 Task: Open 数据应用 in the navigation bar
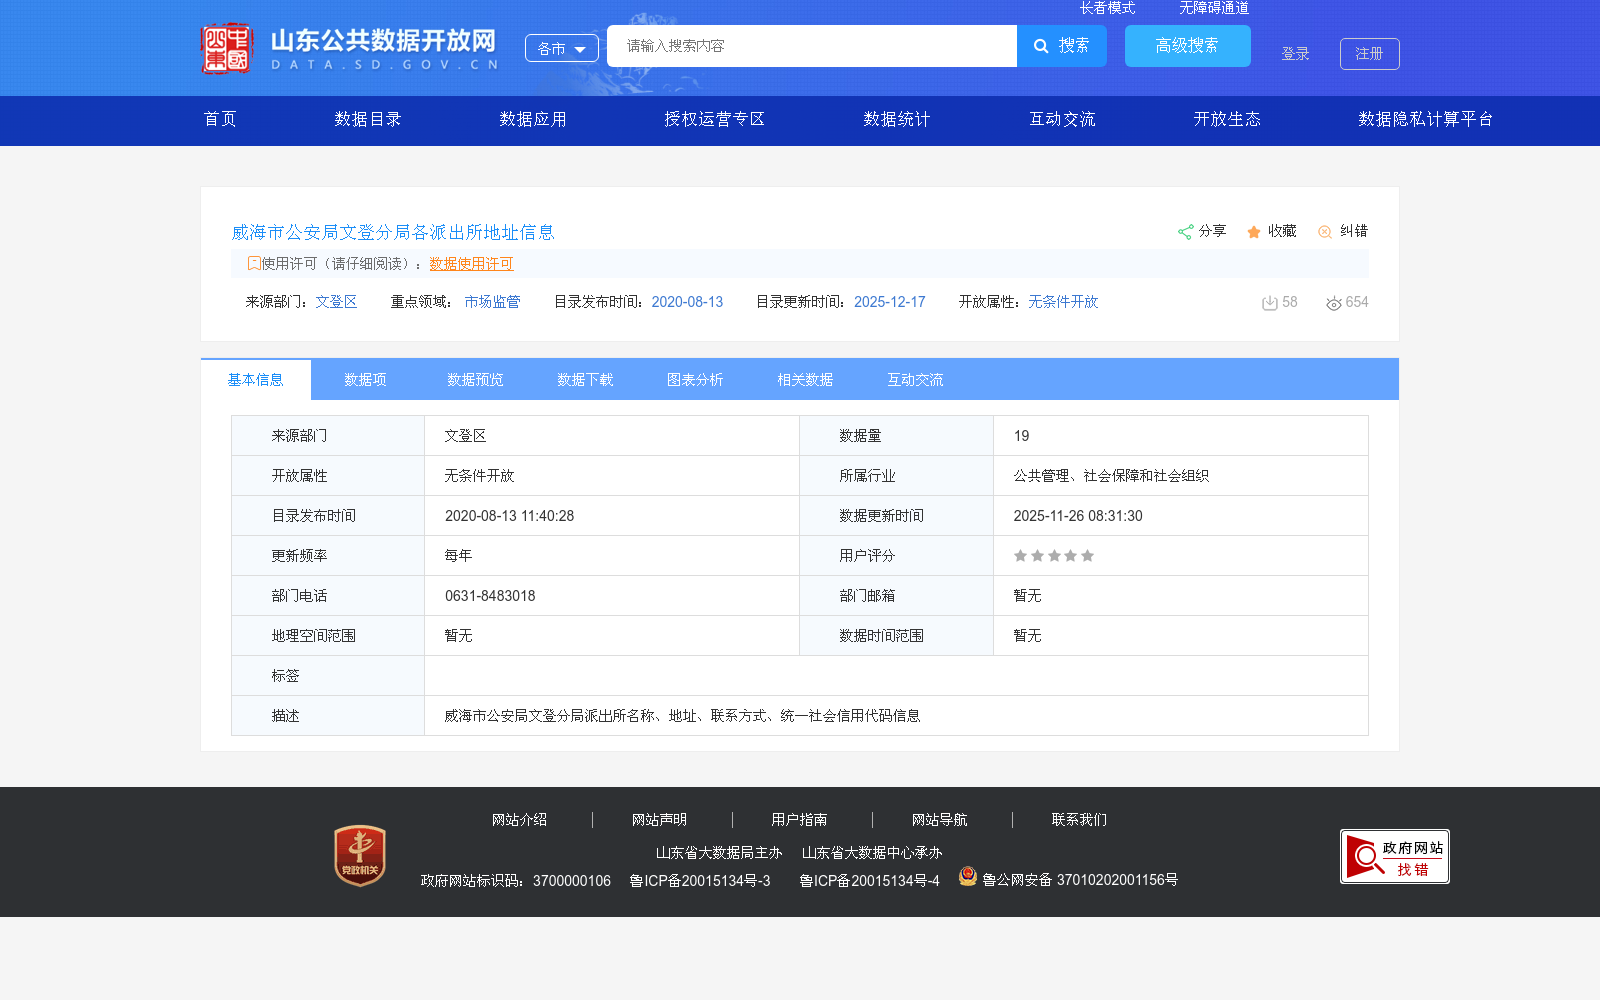tap(533, 119)
